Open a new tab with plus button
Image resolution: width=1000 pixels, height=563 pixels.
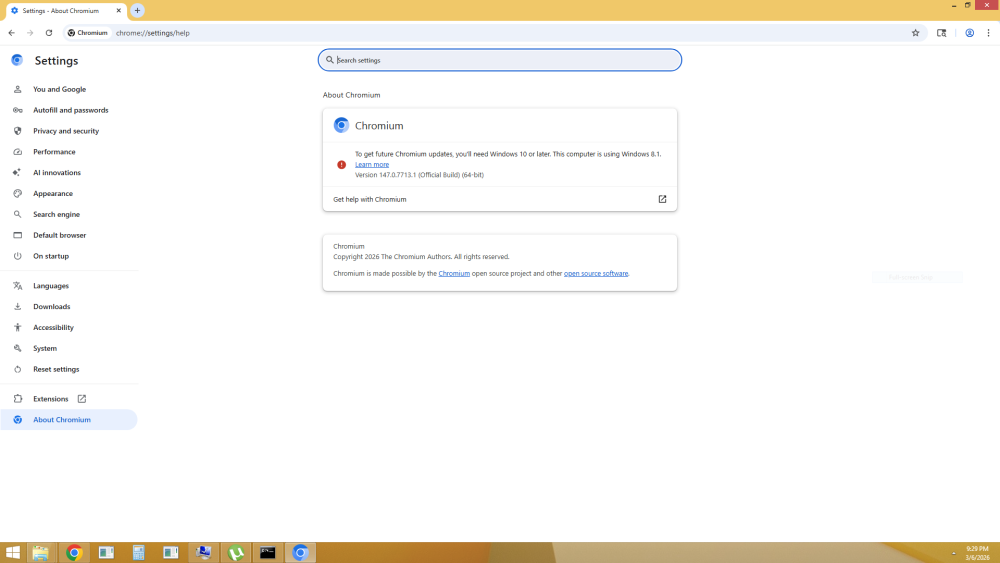point(137,11)
